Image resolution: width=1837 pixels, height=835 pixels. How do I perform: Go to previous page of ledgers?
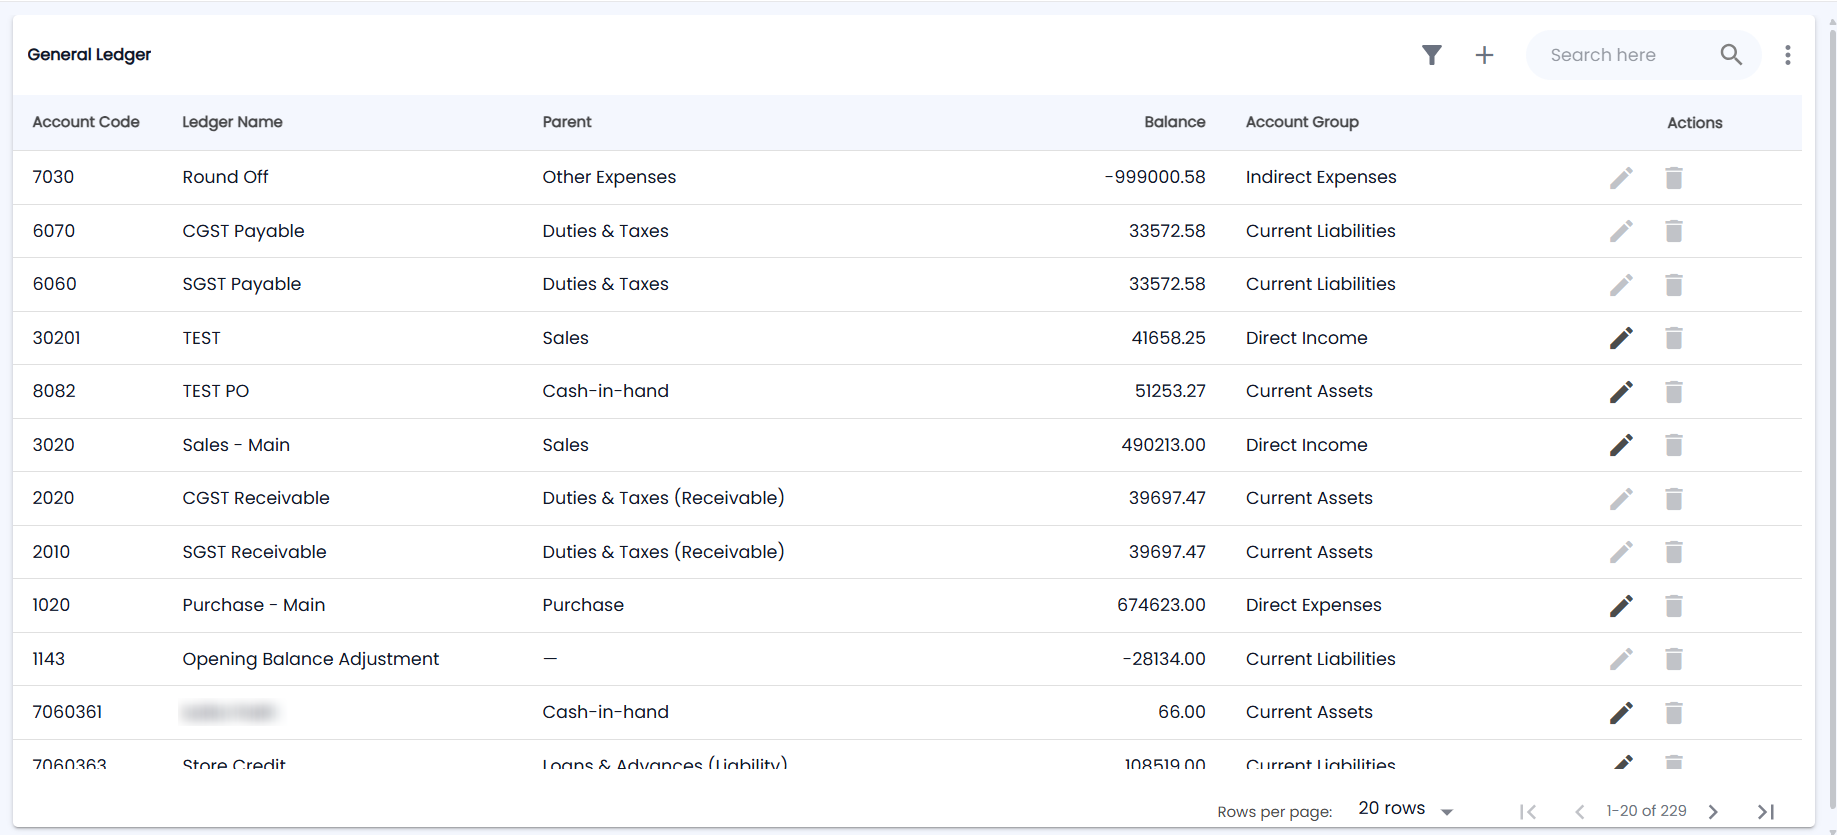tap(1580, 812)
